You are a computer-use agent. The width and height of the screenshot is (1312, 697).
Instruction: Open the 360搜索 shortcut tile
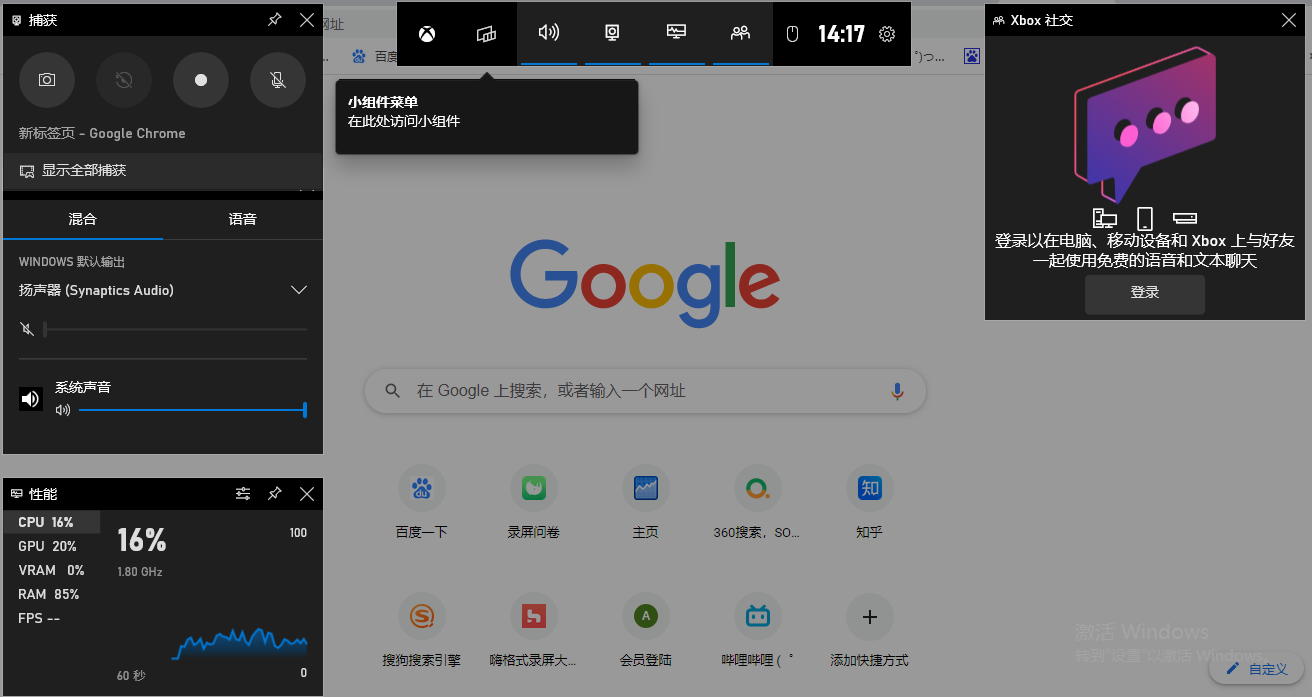758,504
